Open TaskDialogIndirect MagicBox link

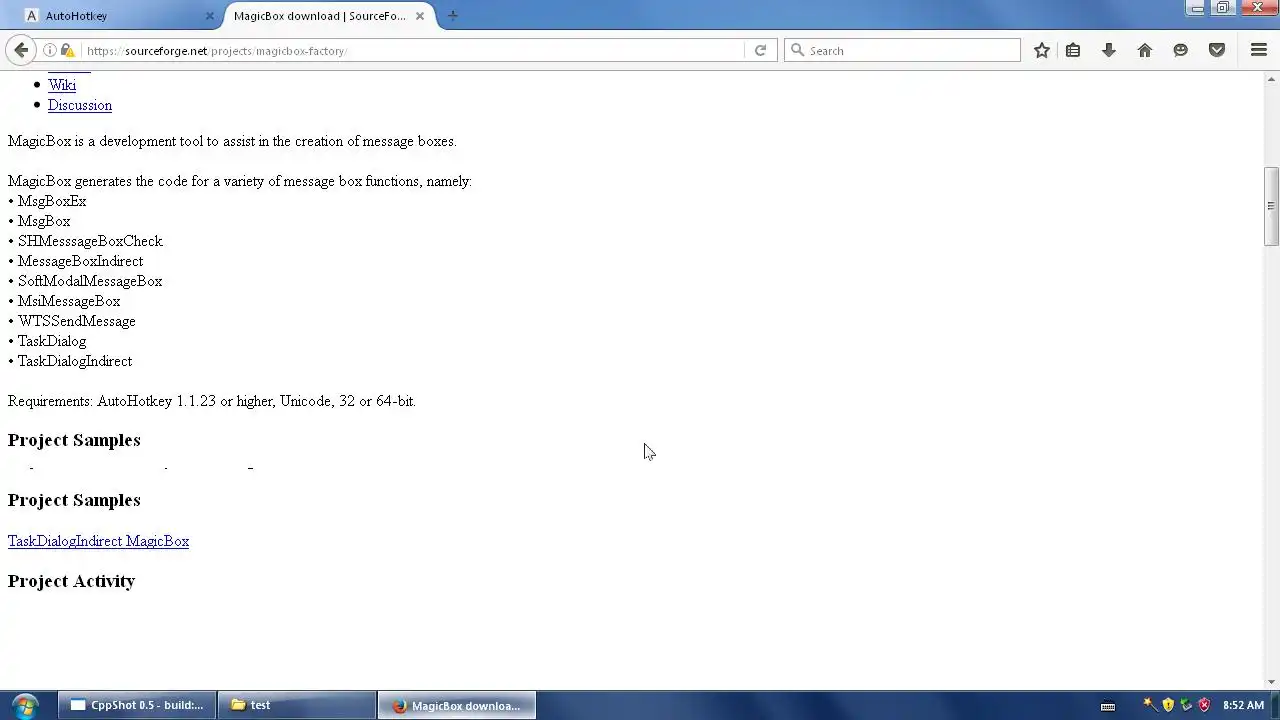98,541
